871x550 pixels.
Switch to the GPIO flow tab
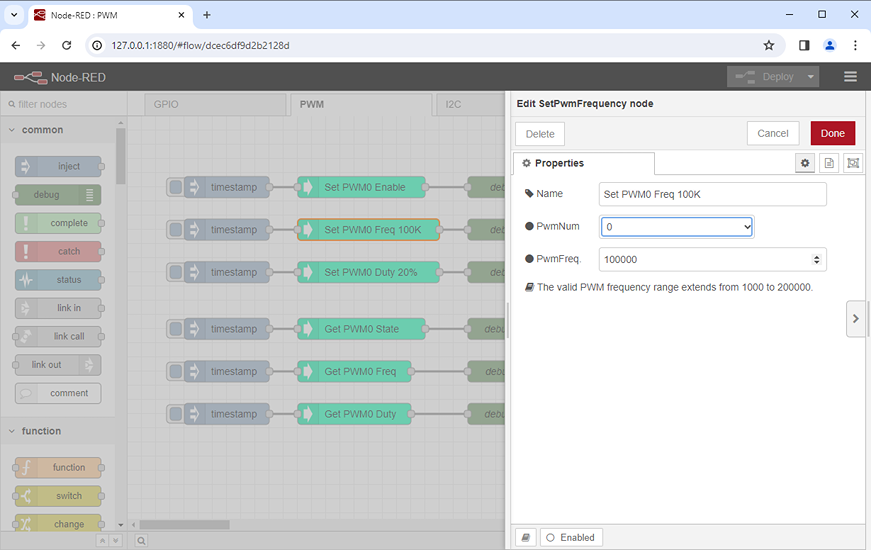coord(166,104)
